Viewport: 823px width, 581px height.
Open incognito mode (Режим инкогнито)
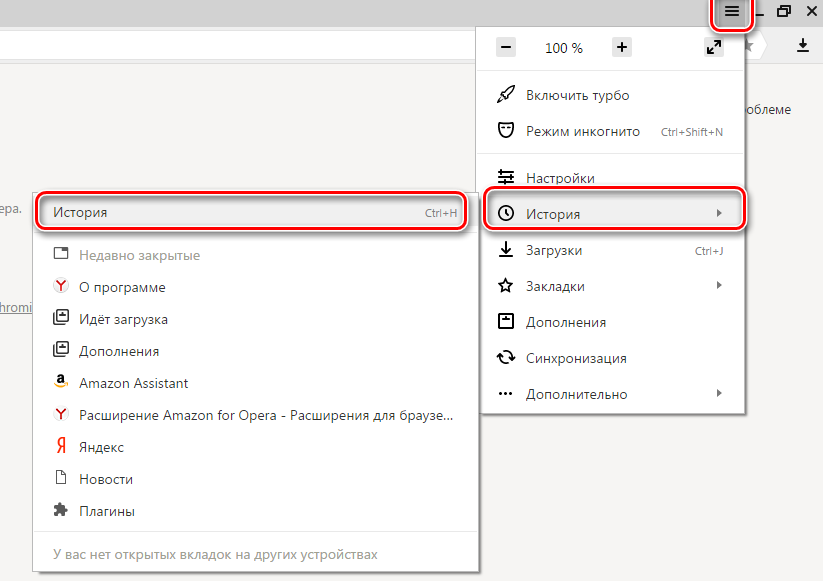point(582,131)
